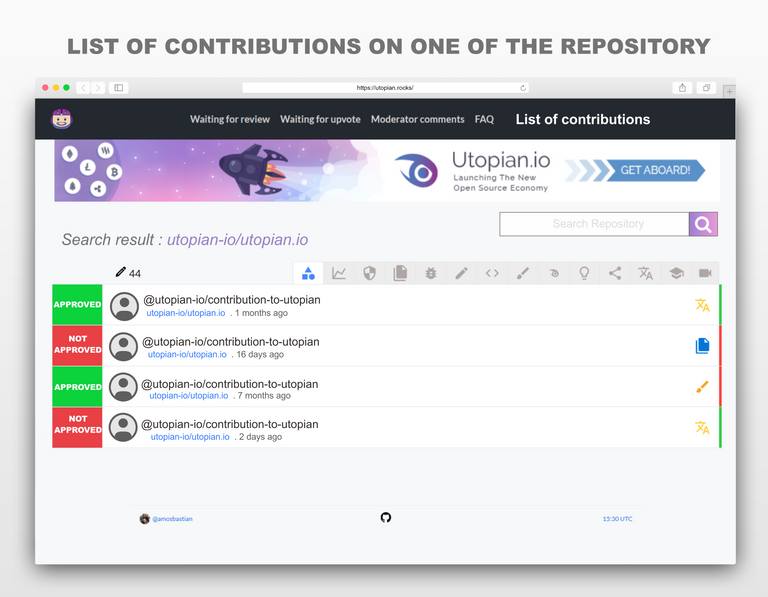Go back with browser back arrow
The width and height of the screenshot is (768, 597).
(x=83, y=88)
